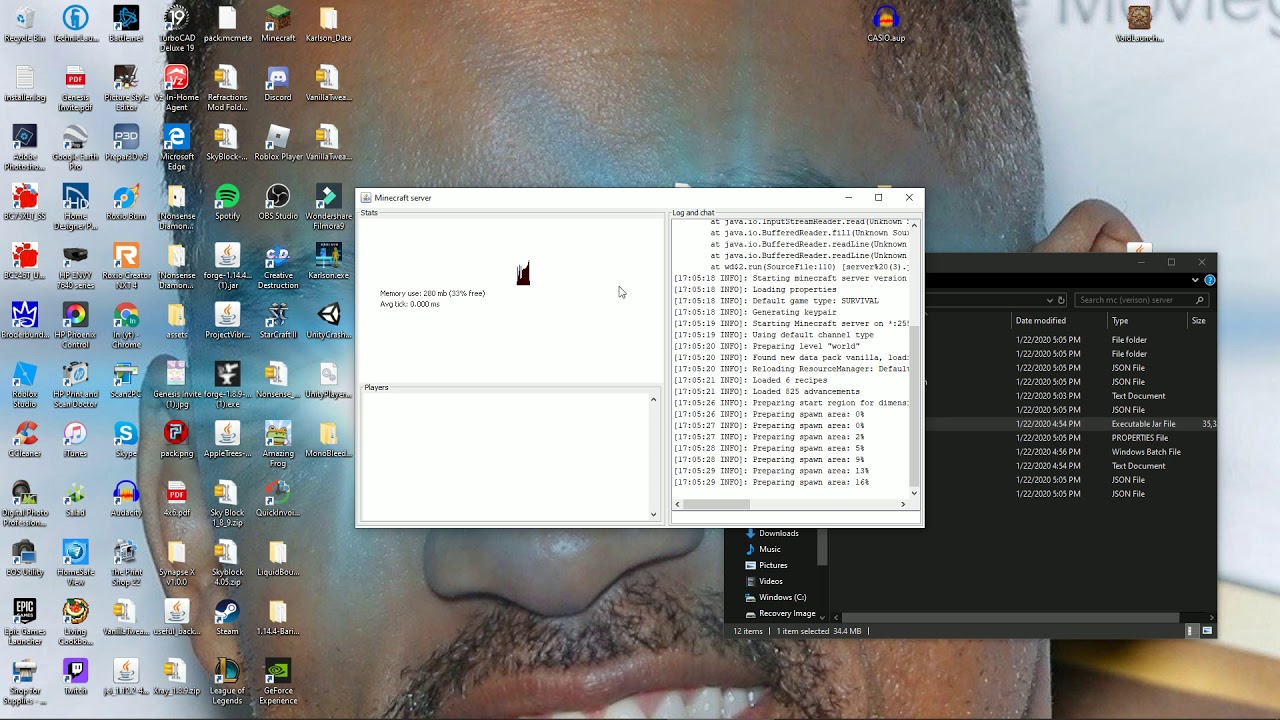
Task: Open Music in the navigation pane
Action: (769, 549)
